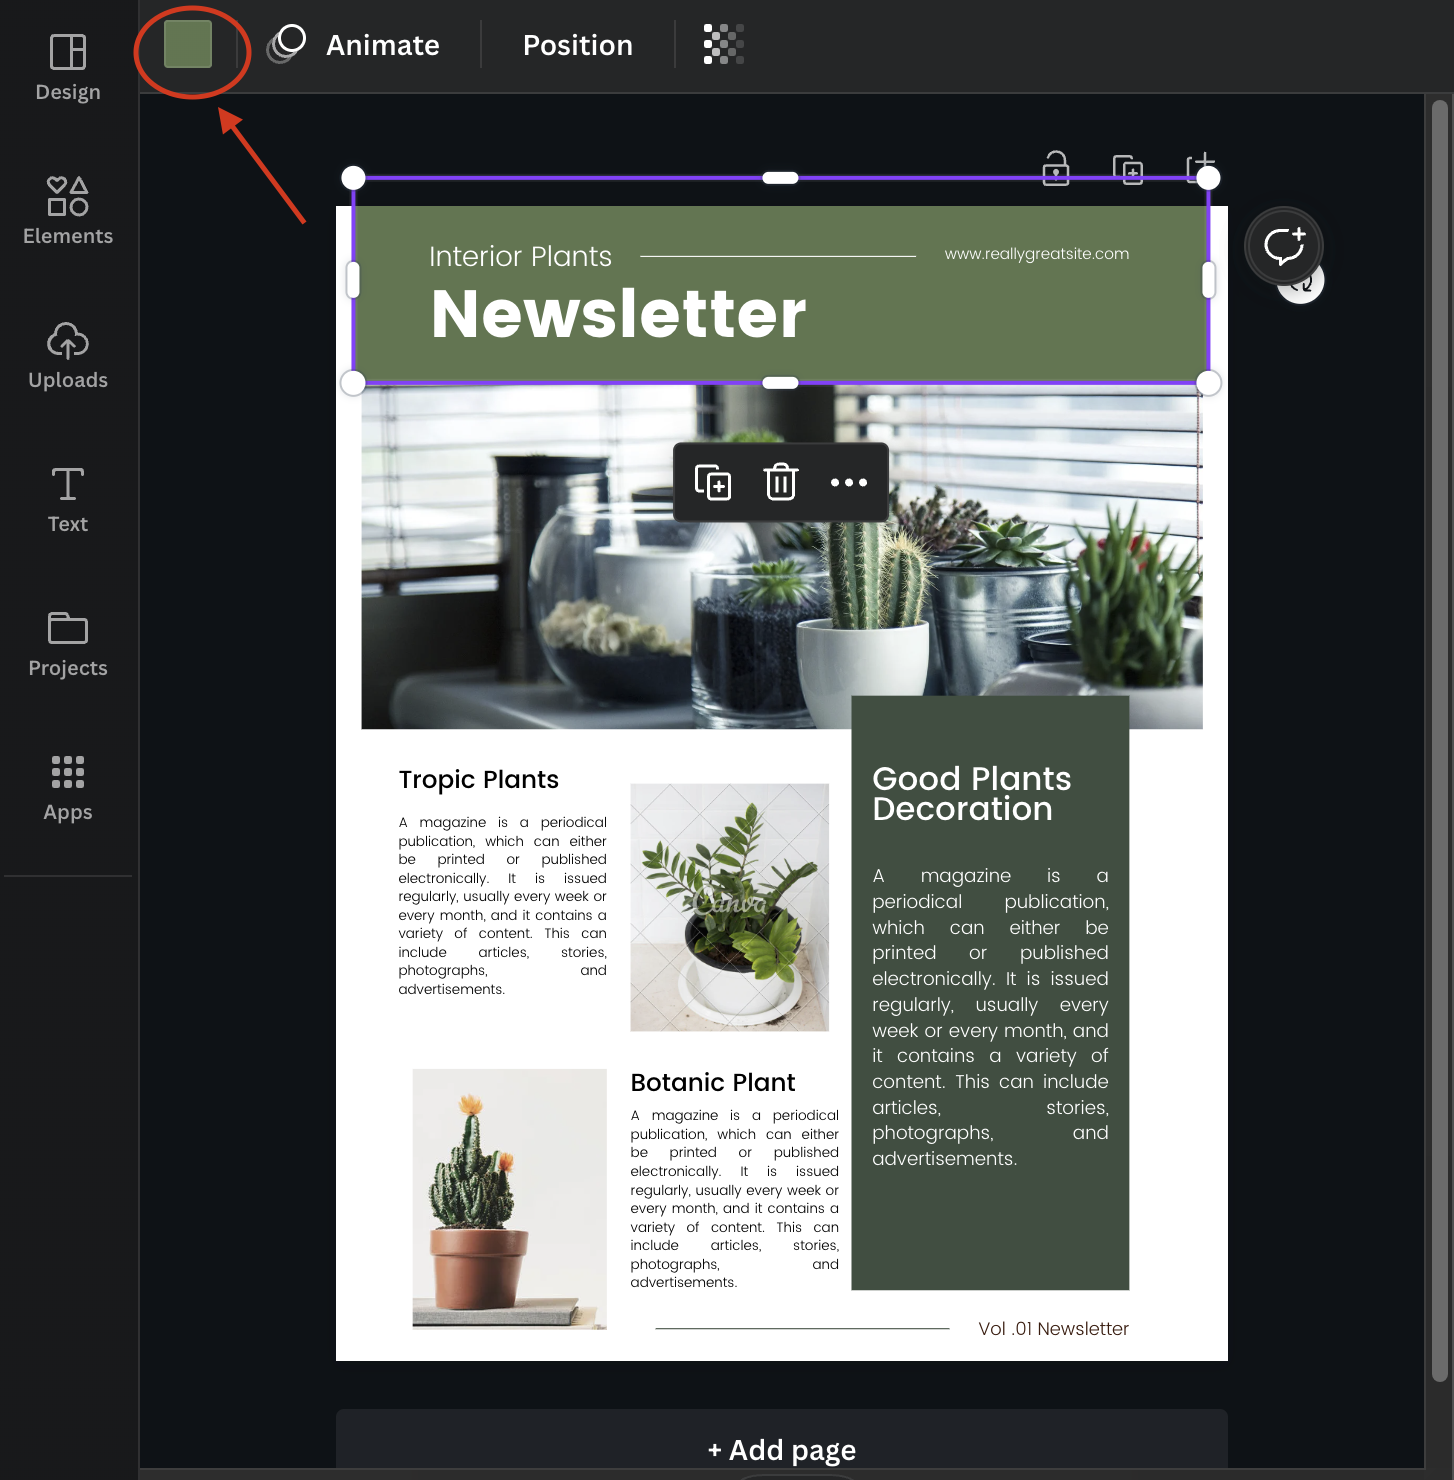Select the paragraph under Botanic Plant
1454x1480 pixels.
pyautogui.click(x=735, y=1198)
